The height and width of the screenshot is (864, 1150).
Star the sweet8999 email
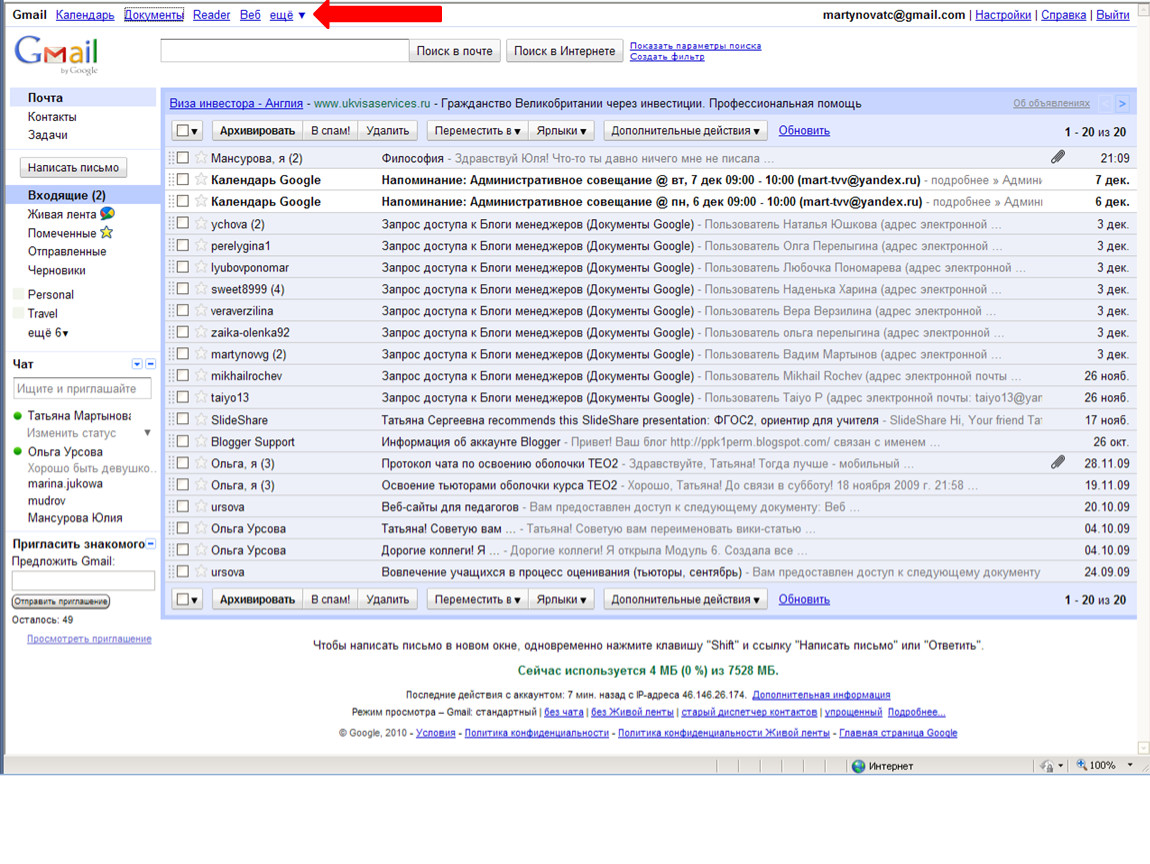[201, 289]
